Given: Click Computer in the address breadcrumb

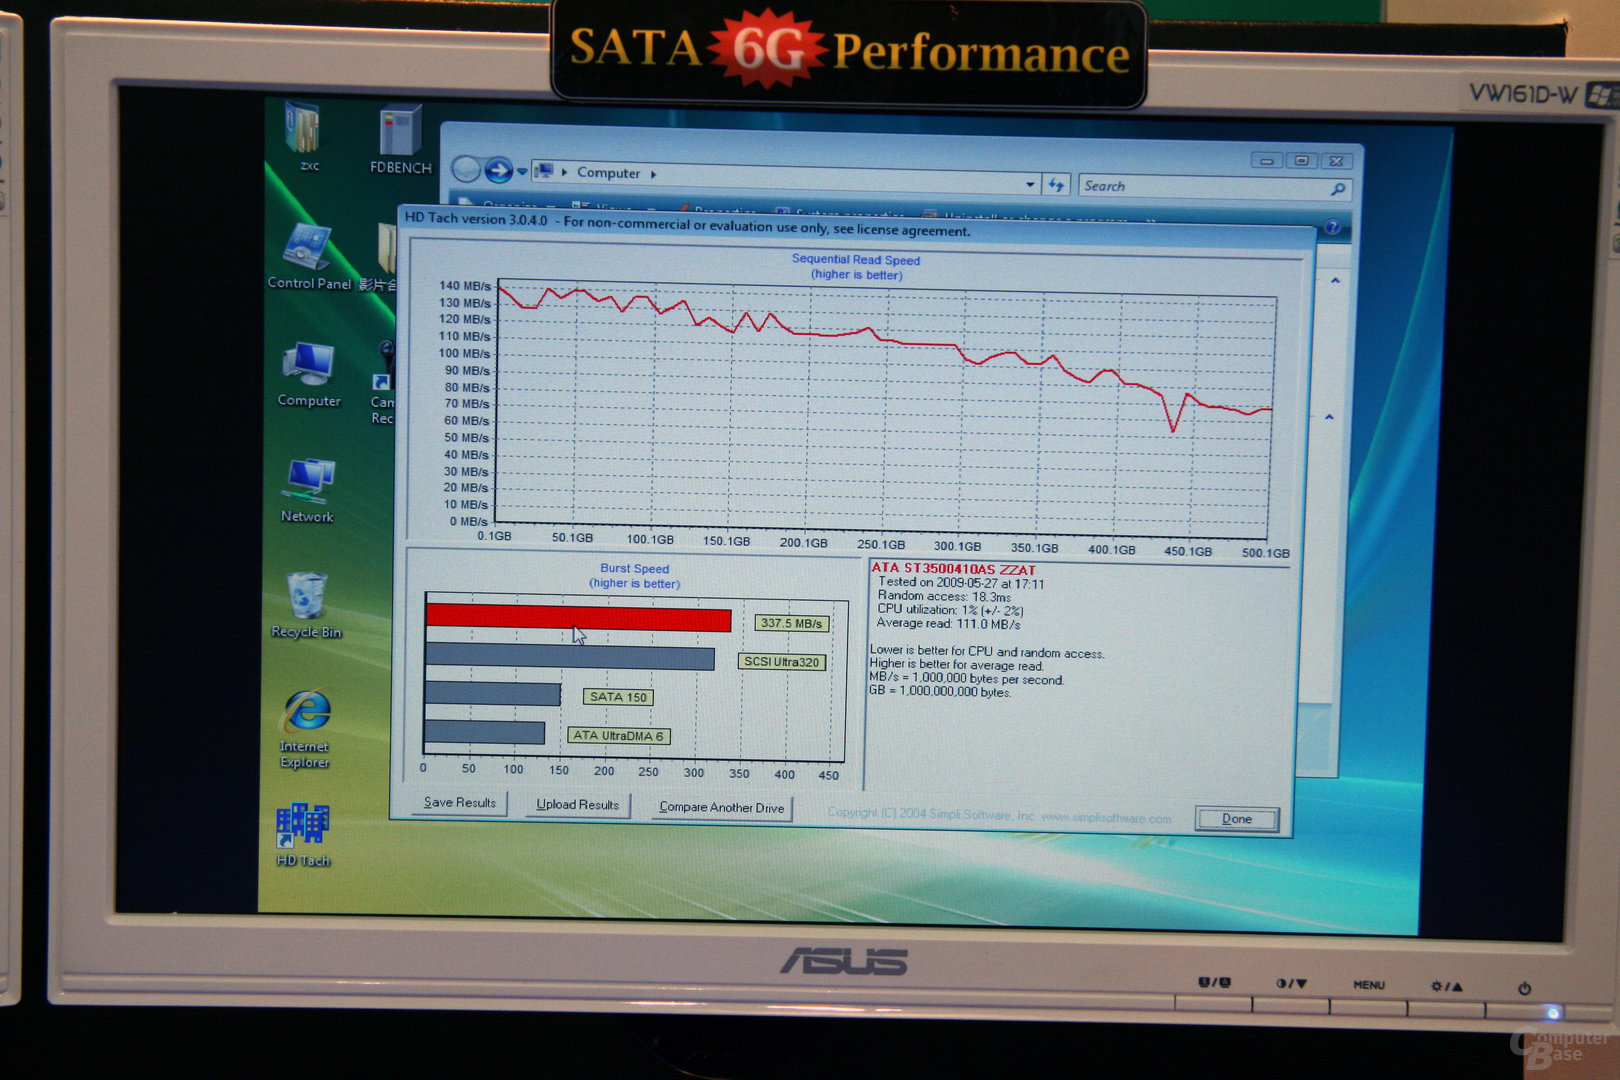Looking at the screenshot, I should click(x=608, y=173).
